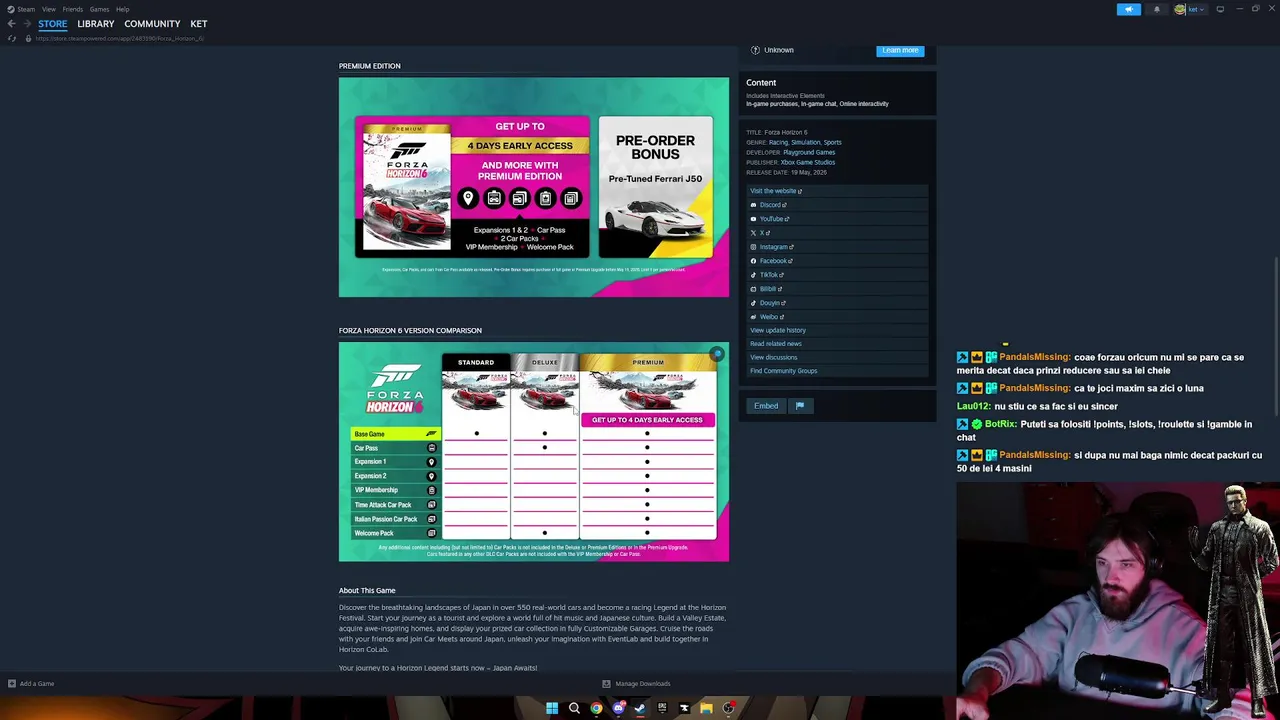Open Find Community Groups
Screen dimensions: 1280x720
coord(784,370)
